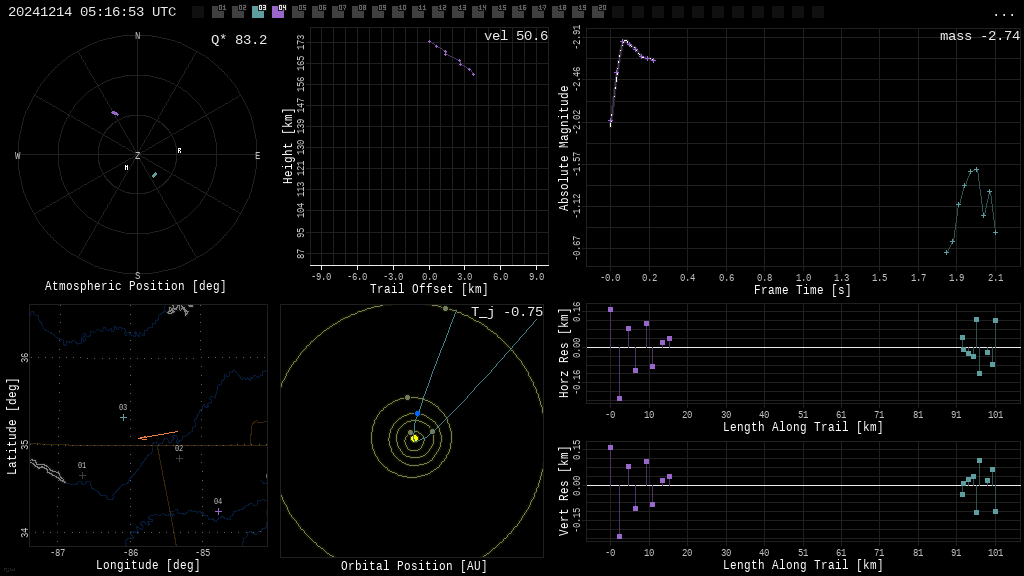
Task: Select station 10 box in top strip
Action: coord(398,12)
